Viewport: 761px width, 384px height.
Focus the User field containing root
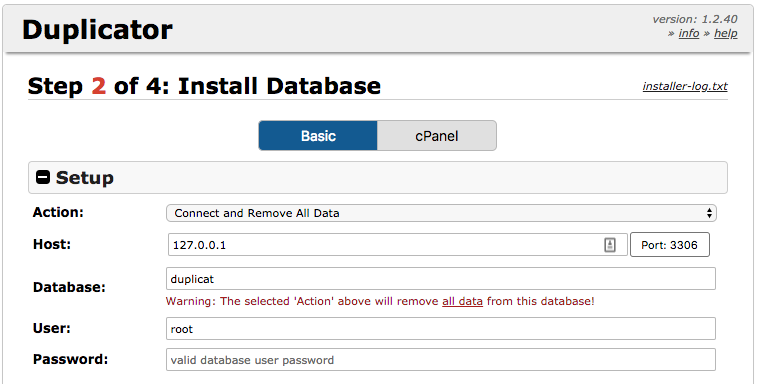441,329
